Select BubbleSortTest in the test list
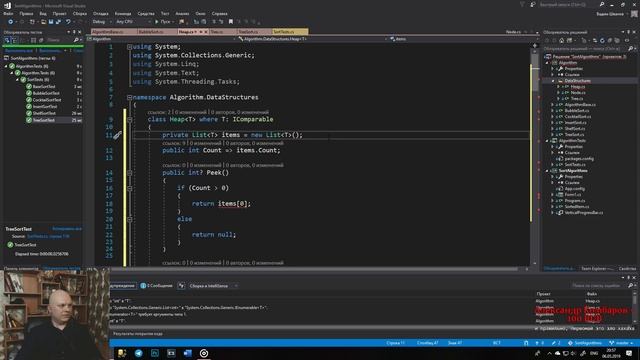640x360 pixels. click(x=46, y=93)
